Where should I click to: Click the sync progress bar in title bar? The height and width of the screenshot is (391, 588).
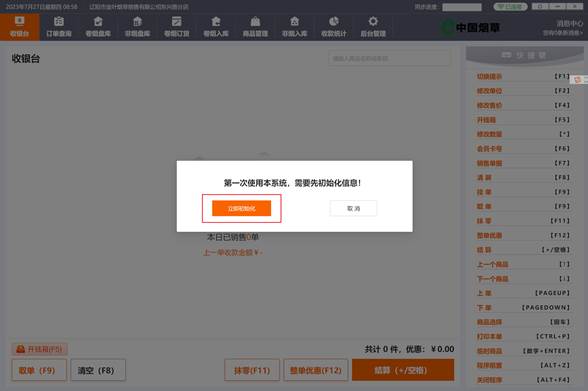(x=462, y=7)
